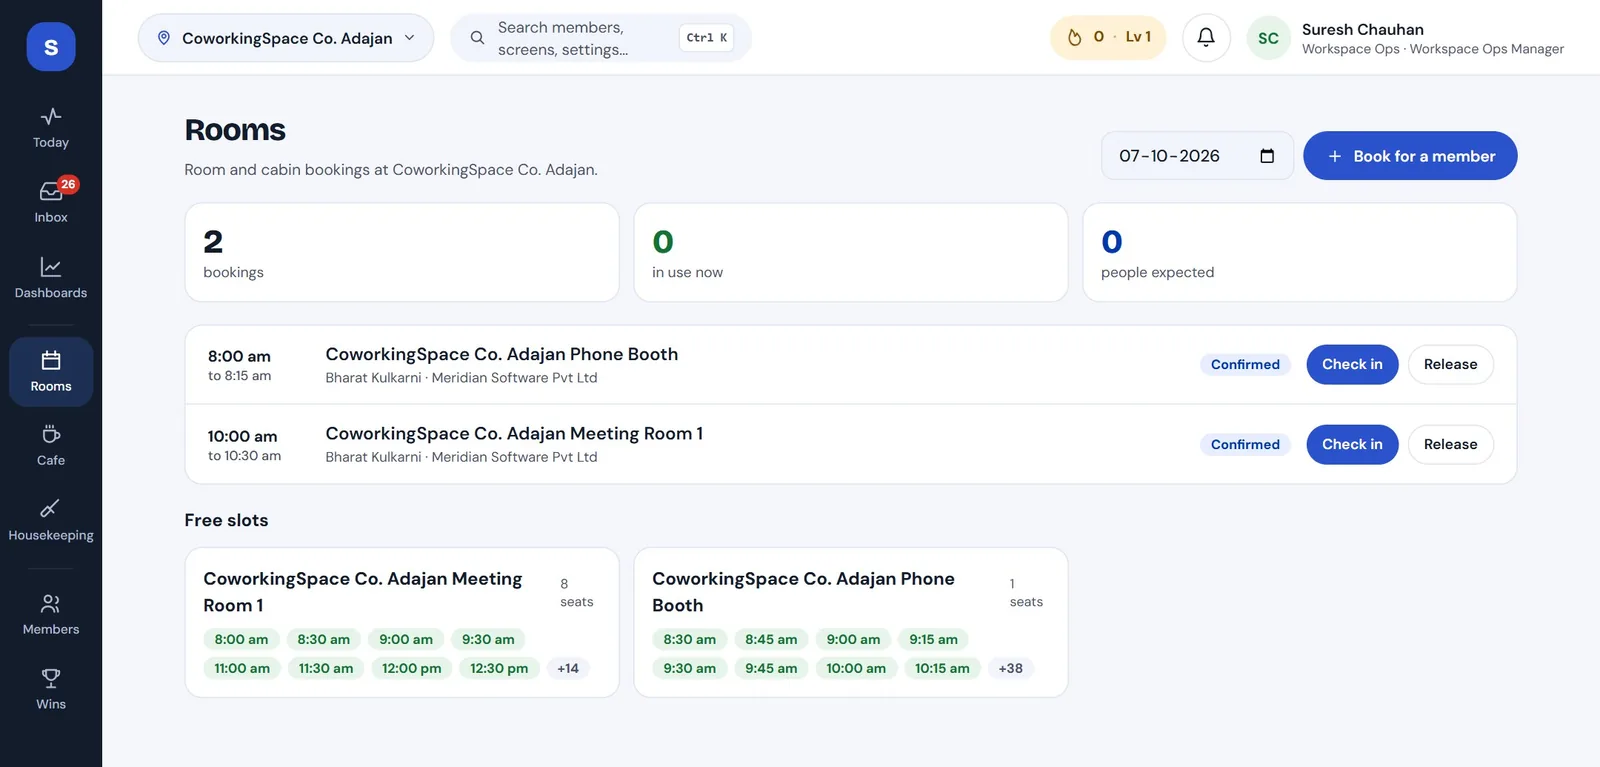The height and width of the screenshot is (767, 1600).
Task: Select Meeting Room 1 11:30 am slot
Action: coord(326,669)
